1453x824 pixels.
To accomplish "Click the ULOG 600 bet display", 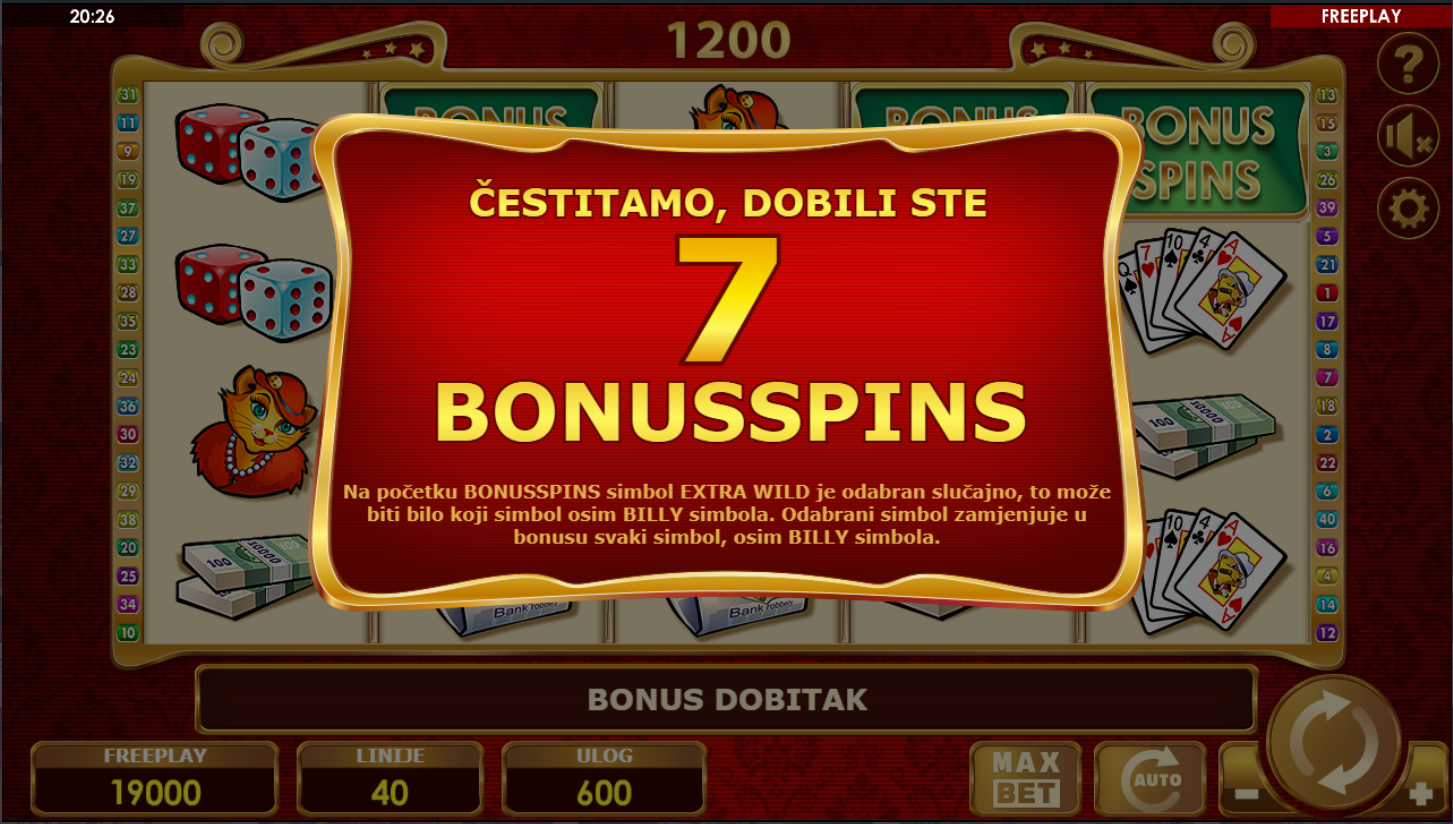I will pyautogui.click(x=604, y=779).
